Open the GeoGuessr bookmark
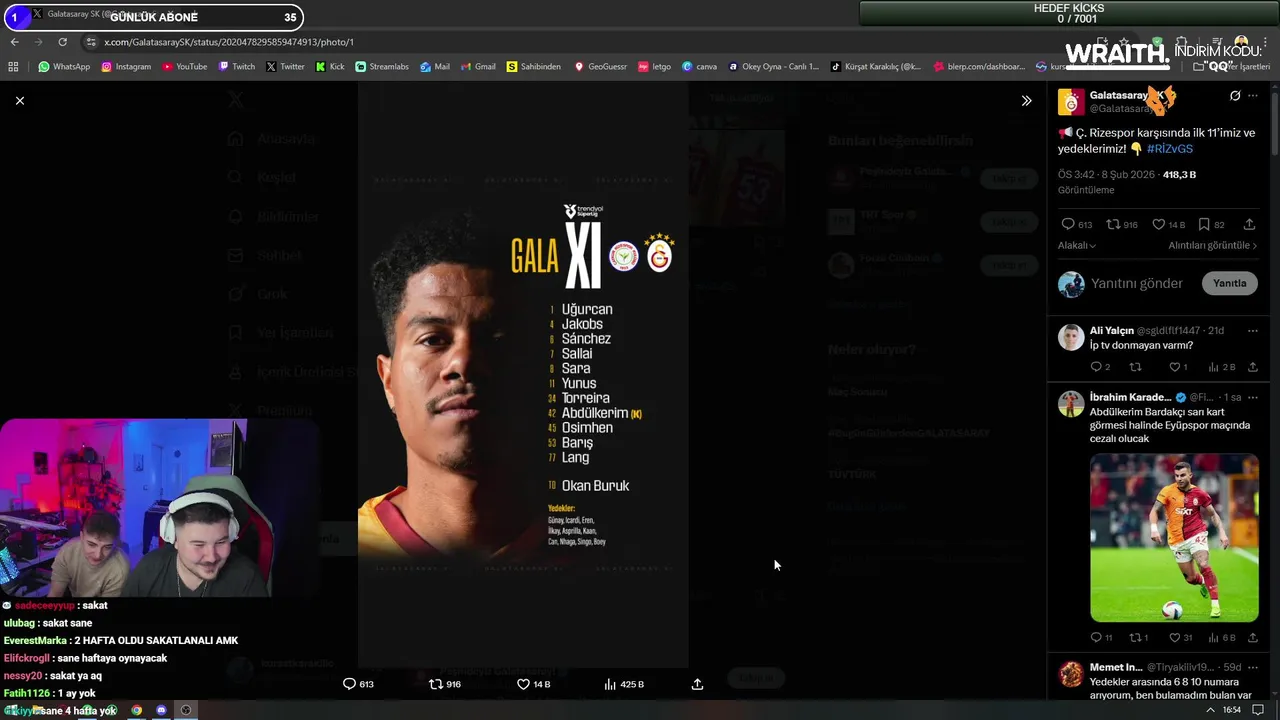This screenshot has width=1280, height=720. 600,67
